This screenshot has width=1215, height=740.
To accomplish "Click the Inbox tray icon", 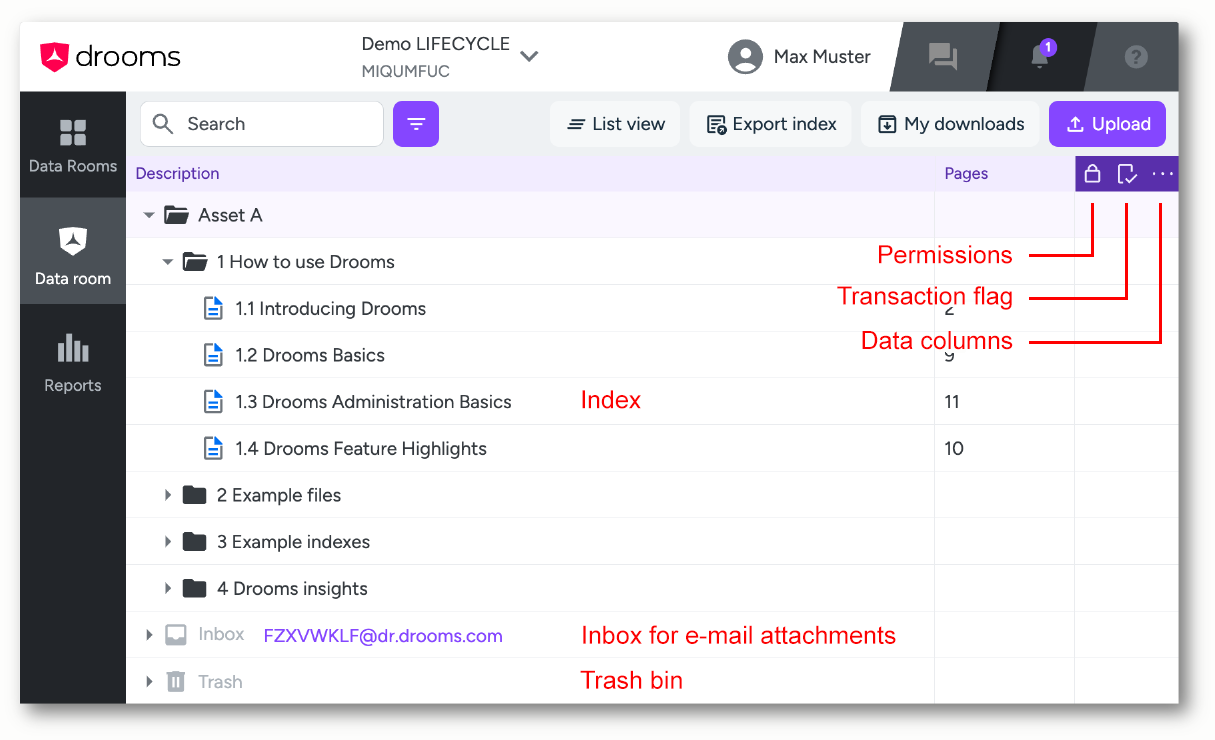I will tap(176, 635).
